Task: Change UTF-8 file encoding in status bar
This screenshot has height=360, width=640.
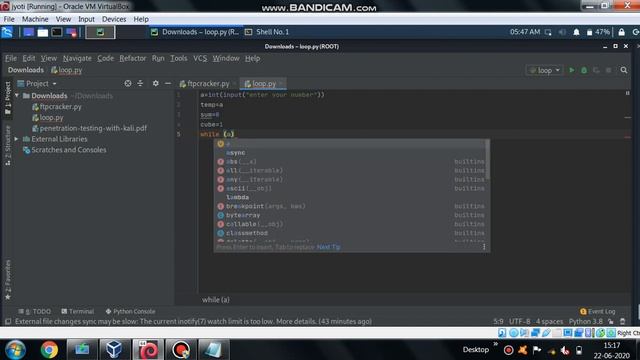Action: (x=520, y=322)
